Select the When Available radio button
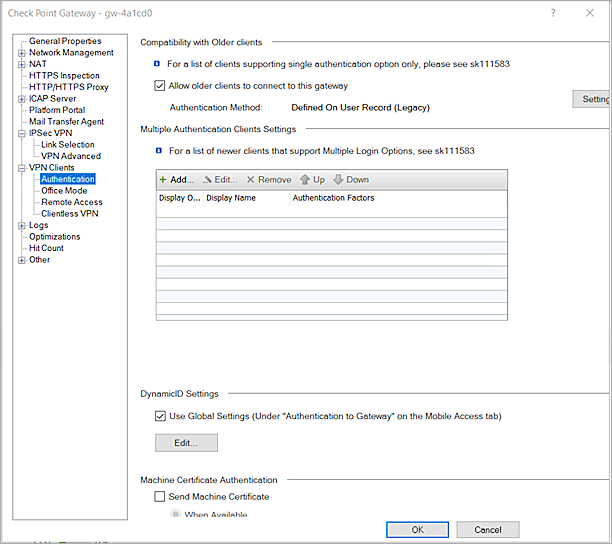This screenshot has height=544, width=612. (176, 514)
